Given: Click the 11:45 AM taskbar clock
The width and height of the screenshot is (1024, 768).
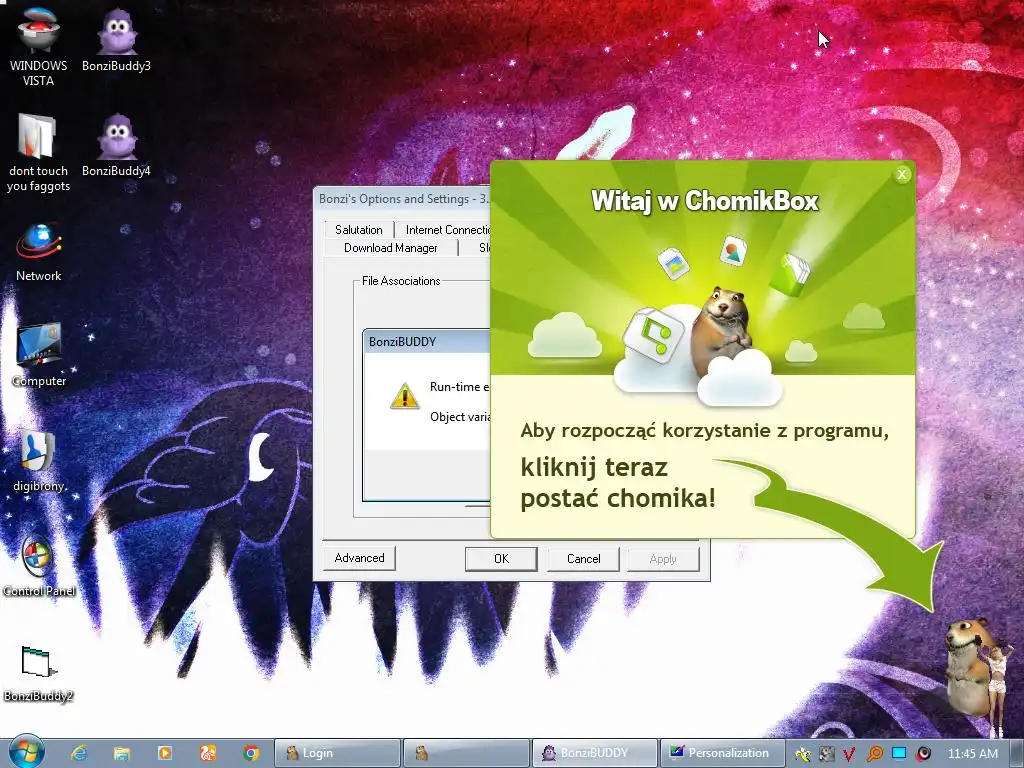Looking at the screenshot, I should [x=972, y=754].
